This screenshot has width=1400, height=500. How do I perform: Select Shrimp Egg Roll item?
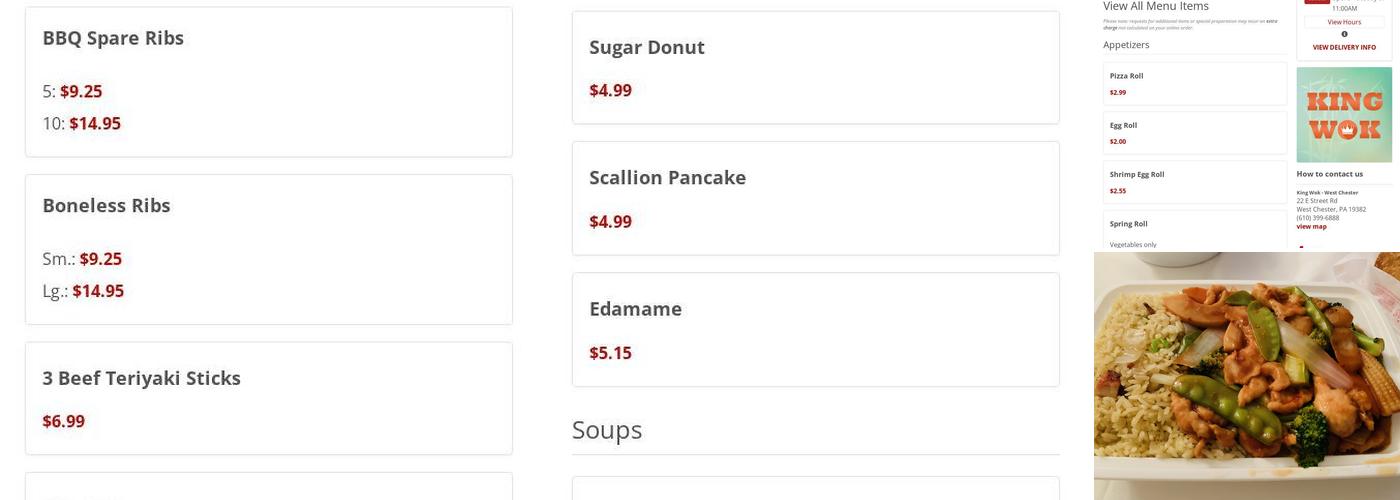[x=1195, y=181]
